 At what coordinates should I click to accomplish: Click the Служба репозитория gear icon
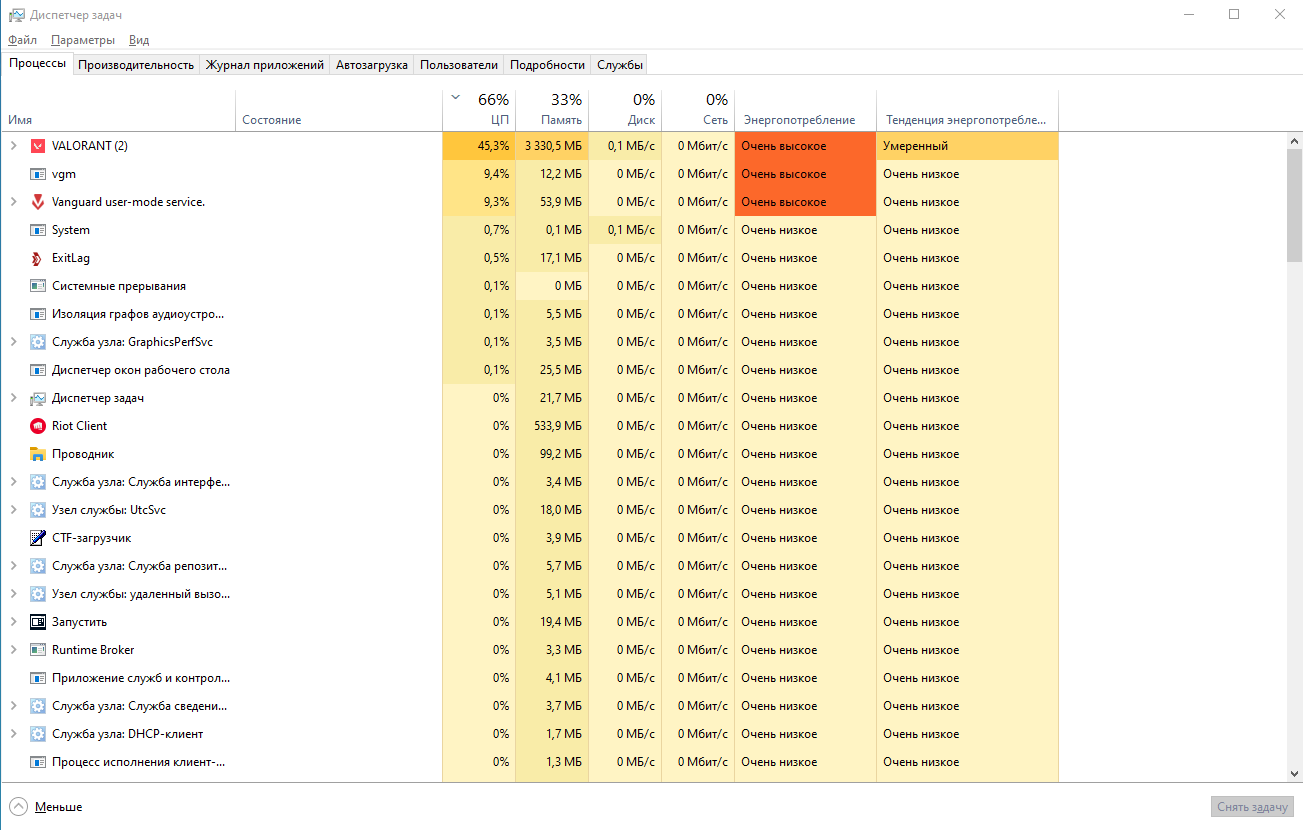point(38,566)
